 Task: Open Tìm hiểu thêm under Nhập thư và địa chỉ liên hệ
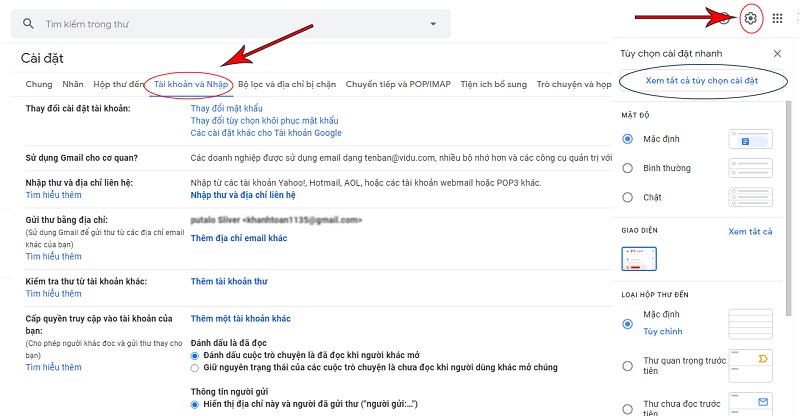tap(54, 195)
